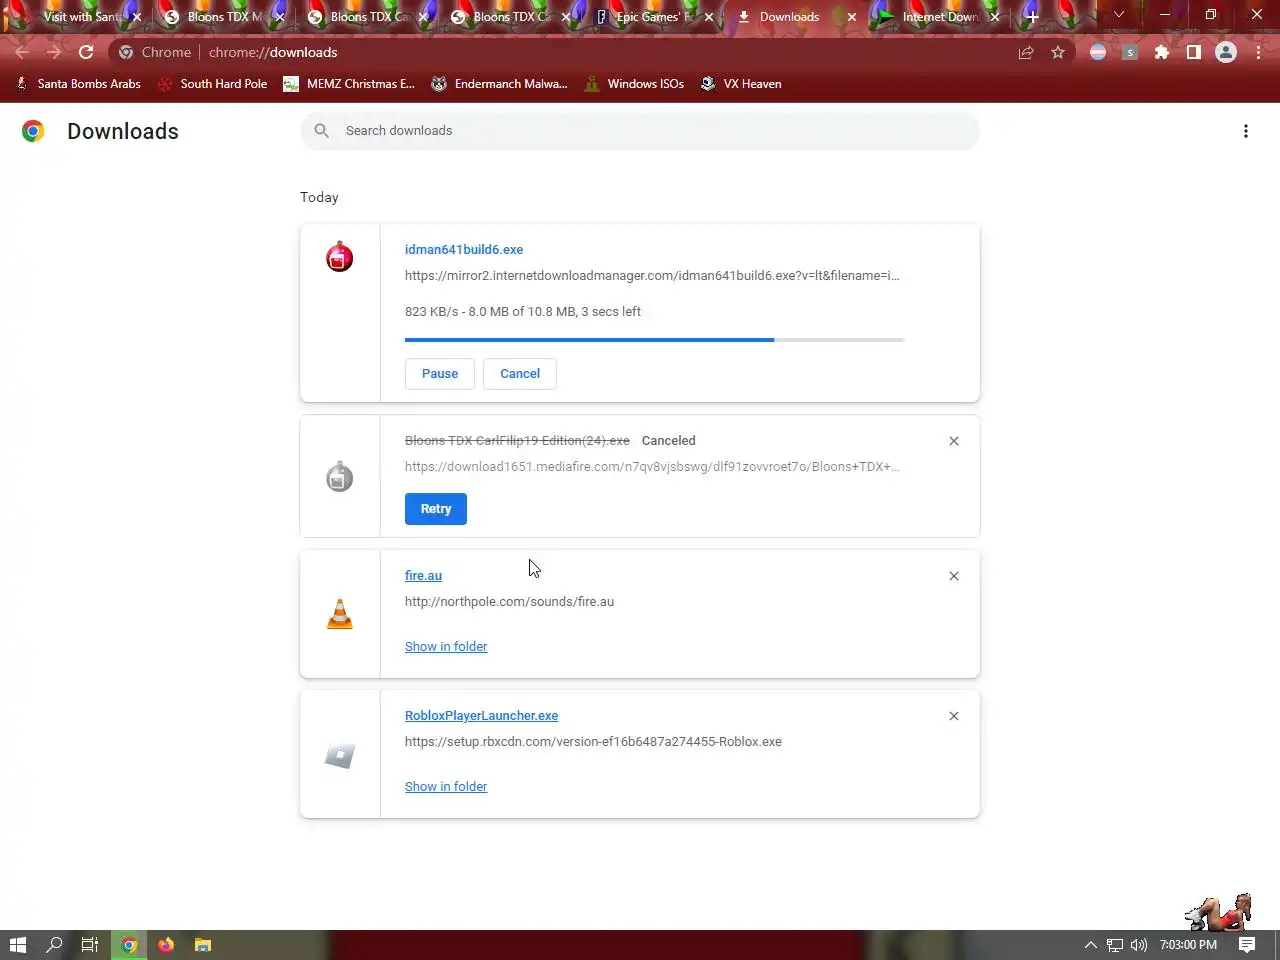Screen dimensions: 1280x960
Task: Click the flag extension icon in toolbar
Action: (1098, 52)
